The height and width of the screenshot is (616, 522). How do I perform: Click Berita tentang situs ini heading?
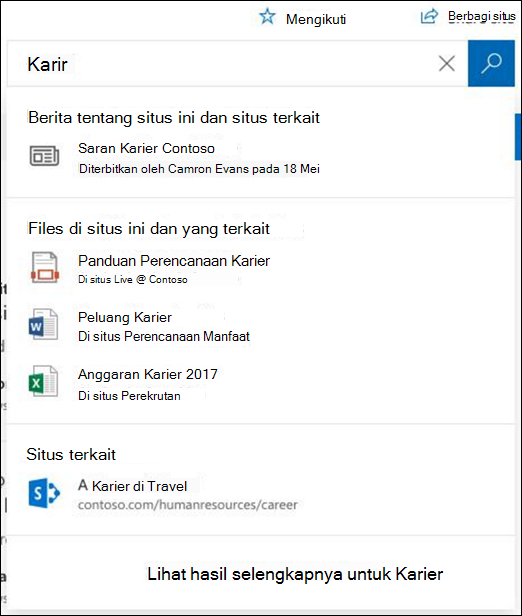click(174, 117)
